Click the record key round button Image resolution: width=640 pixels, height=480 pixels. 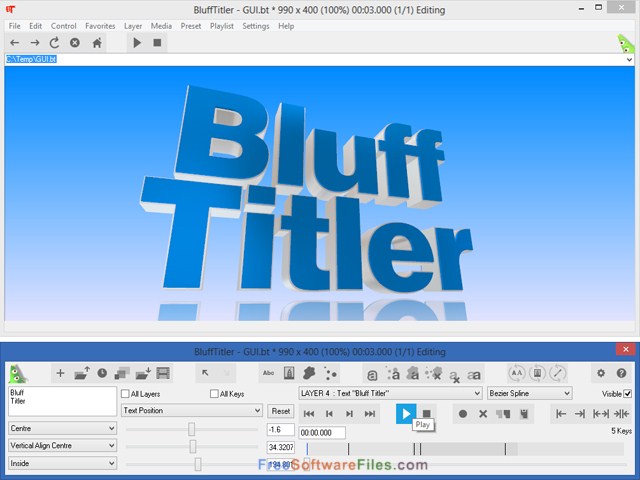(463, 414)
